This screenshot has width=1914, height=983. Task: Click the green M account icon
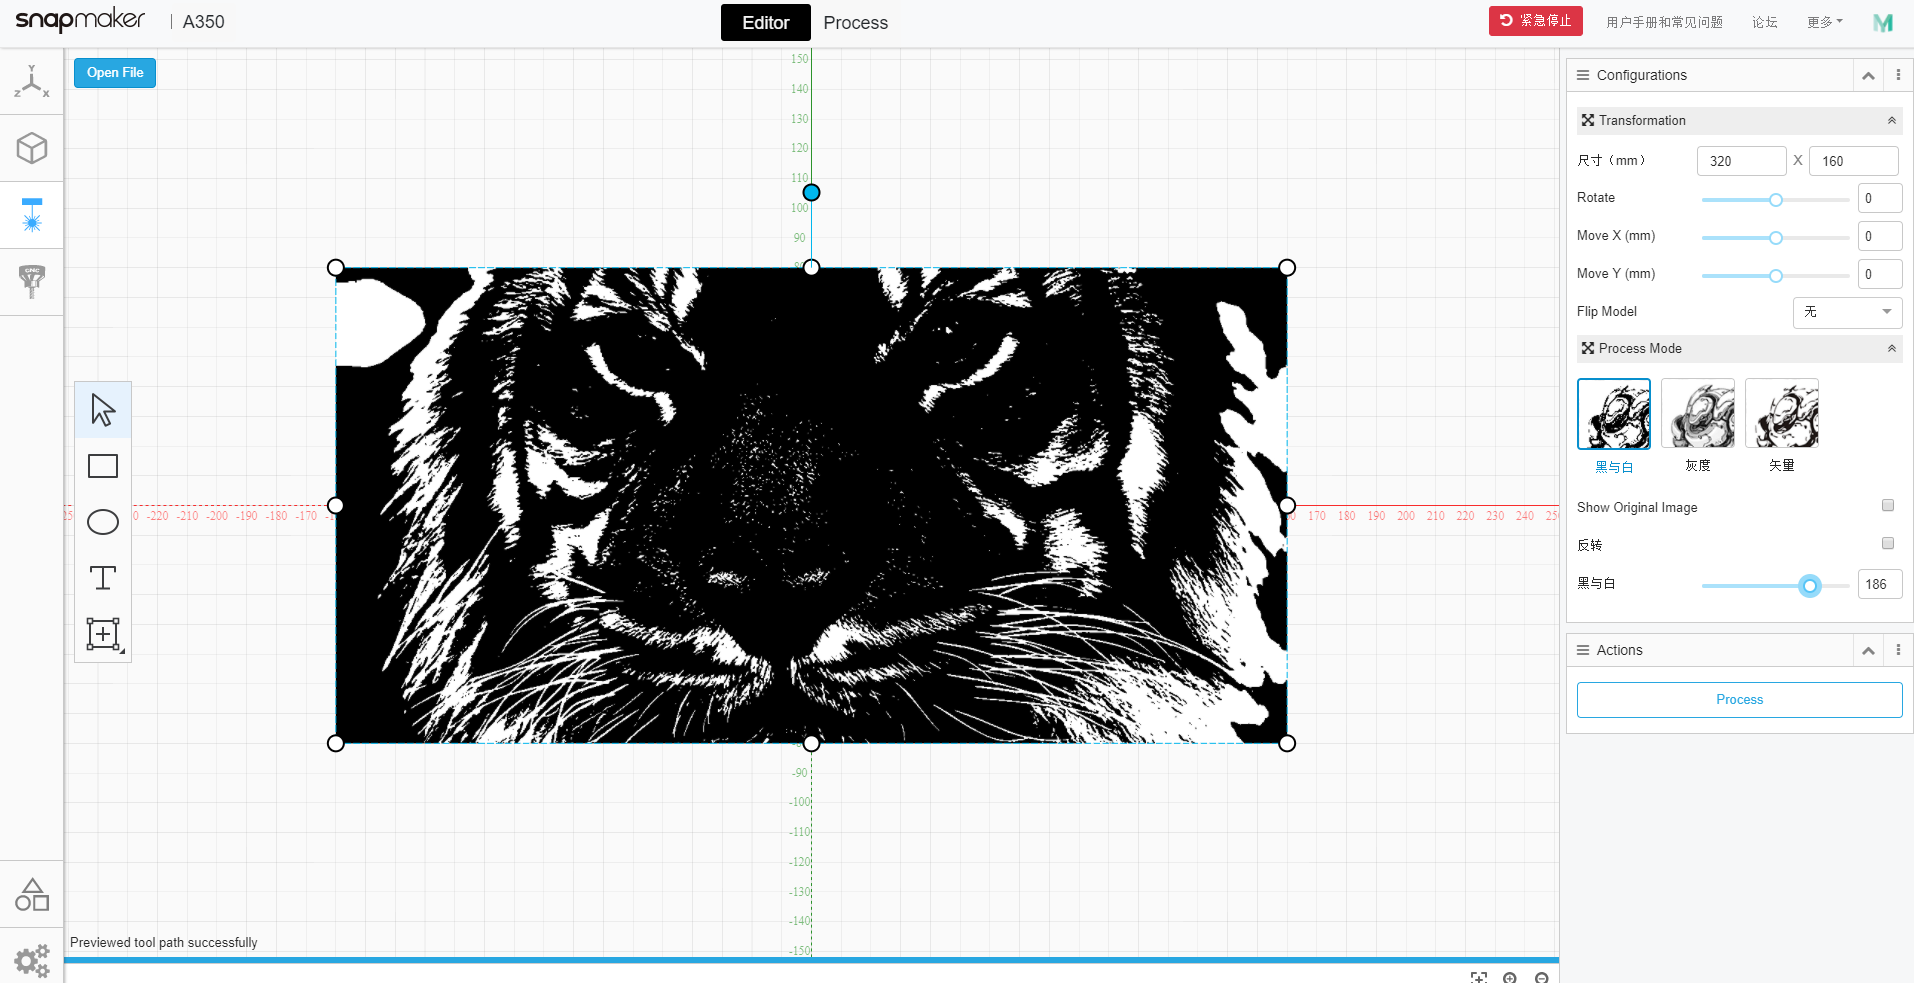[1883, 22]
